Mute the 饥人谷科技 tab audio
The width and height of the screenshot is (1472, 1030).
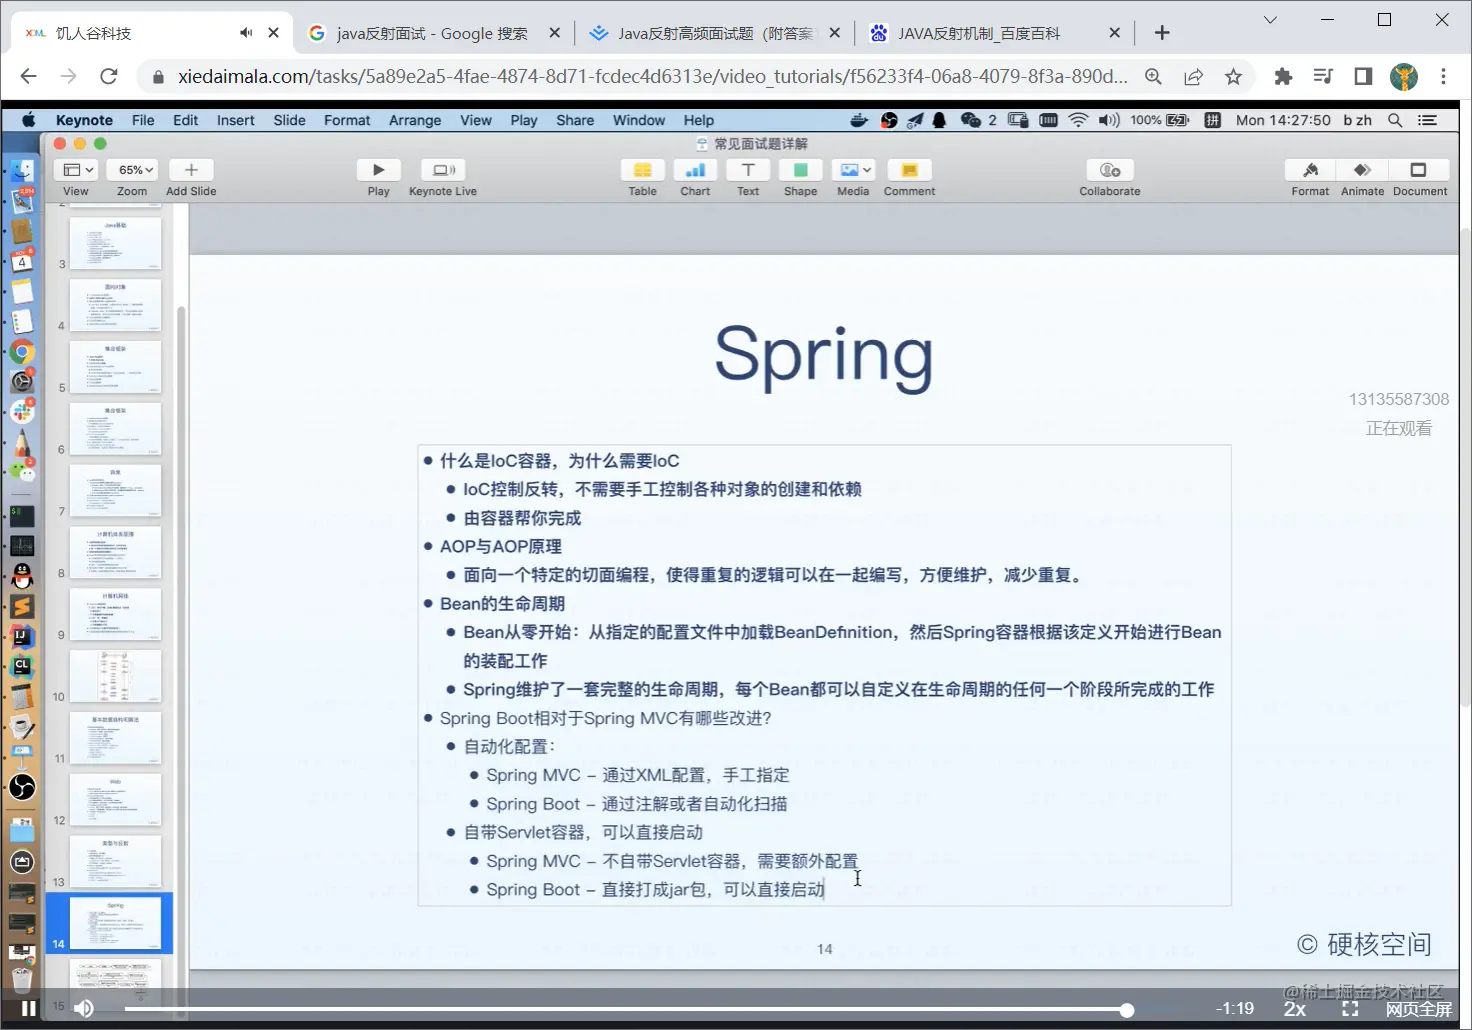246,33
